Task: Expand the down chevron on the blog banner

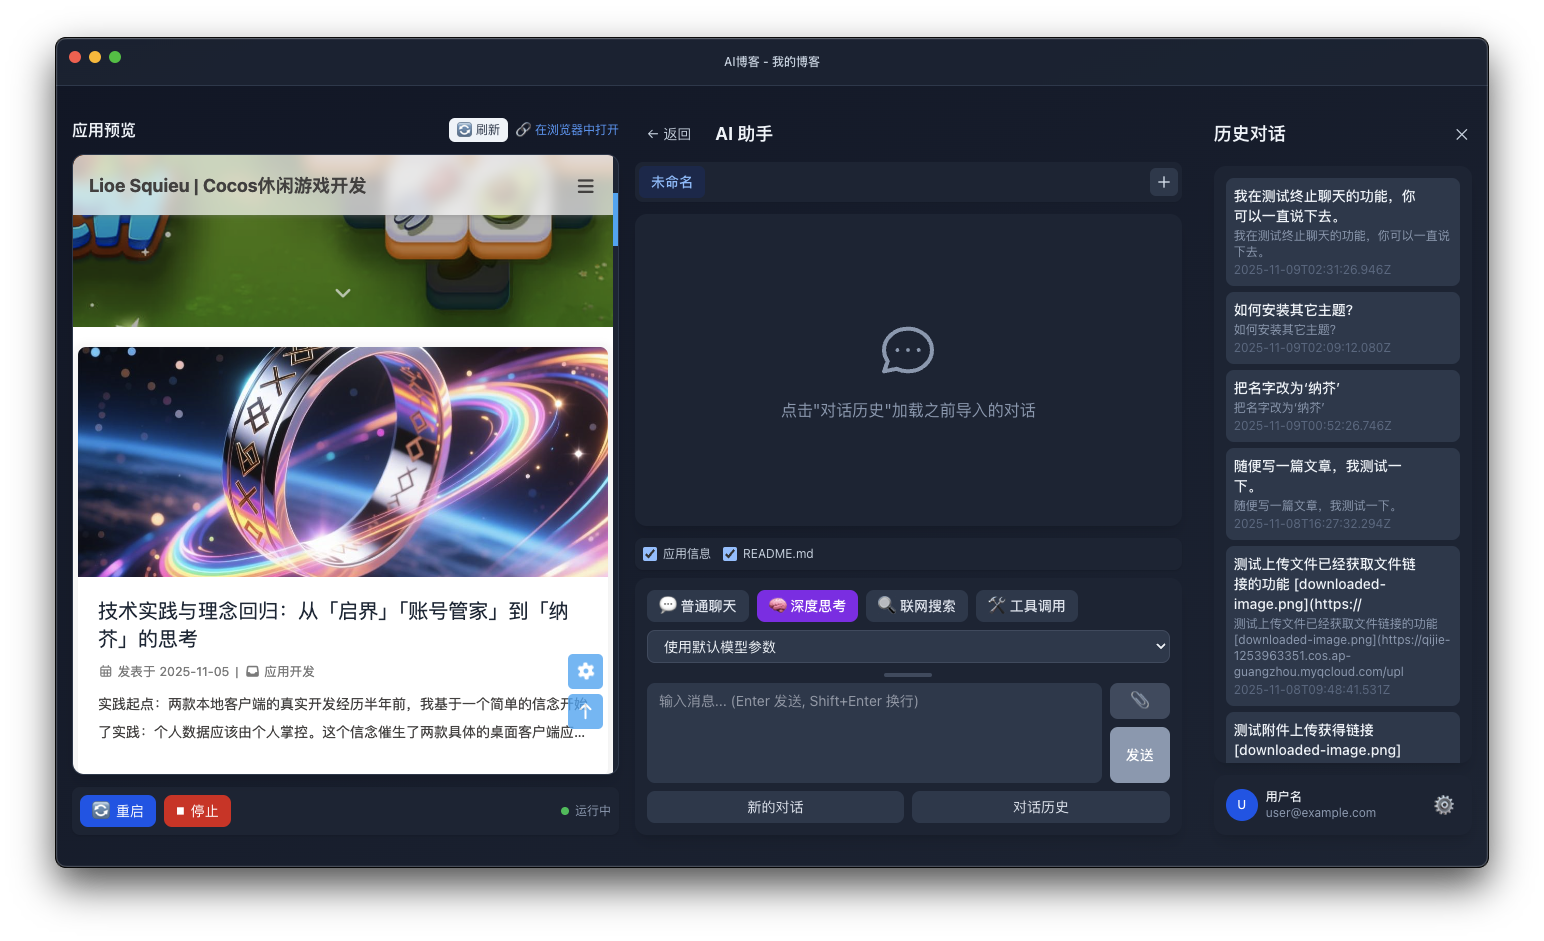Action: 343,293
